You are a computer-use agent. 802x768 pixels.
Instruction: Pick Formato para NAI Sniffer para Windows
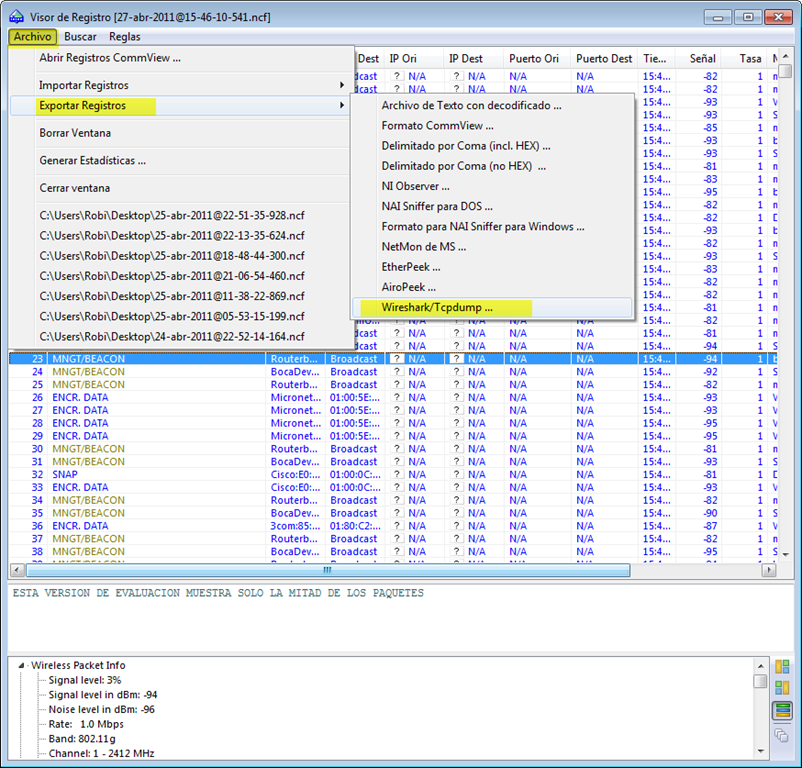(483, 227)
